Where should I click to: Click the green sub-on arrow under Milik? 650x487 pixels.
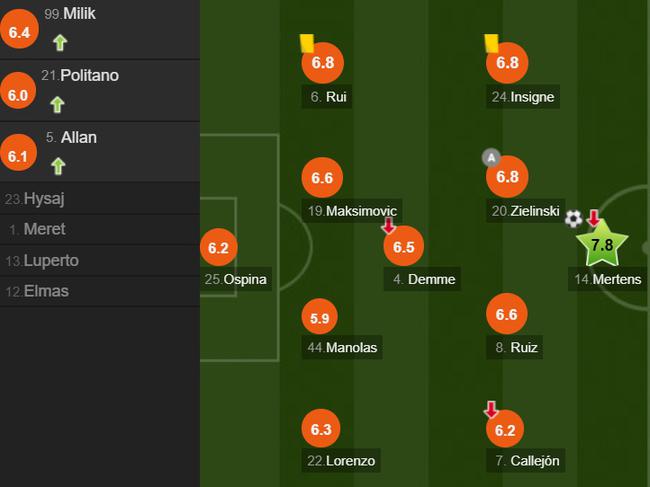coord(59,42)
